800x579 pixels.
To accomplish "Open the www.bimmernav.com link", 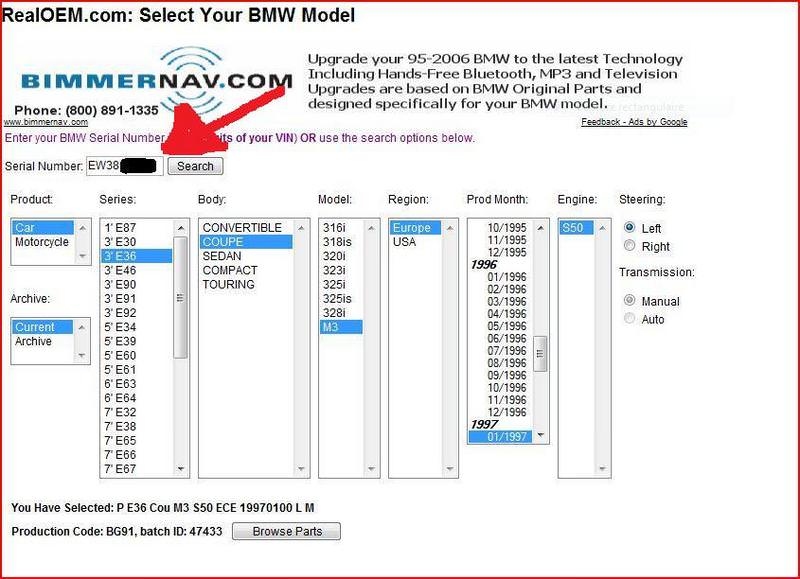I will [x=46, y=122].
